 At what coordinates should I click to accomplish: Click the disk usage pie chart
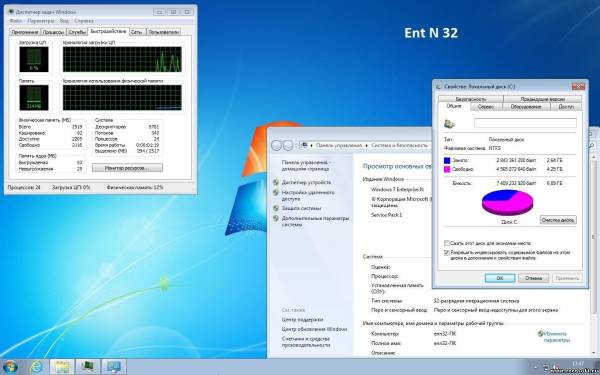click(507, 202)
